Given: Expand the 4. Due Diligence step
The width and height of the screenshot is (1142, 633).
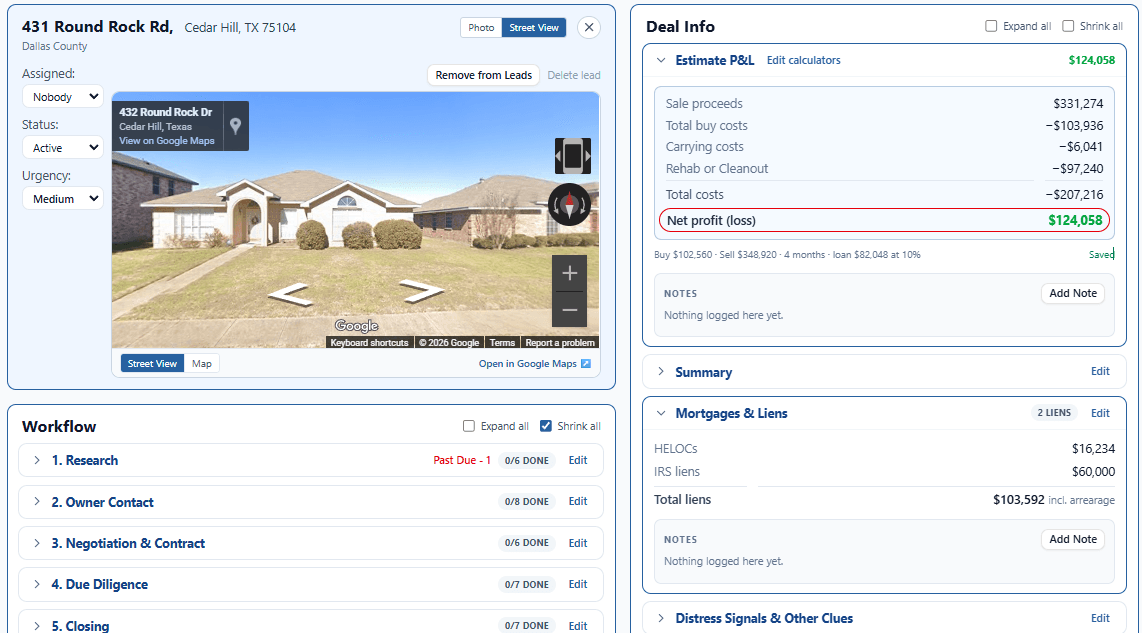Looking at the screenshot, I should coord(36,584).
